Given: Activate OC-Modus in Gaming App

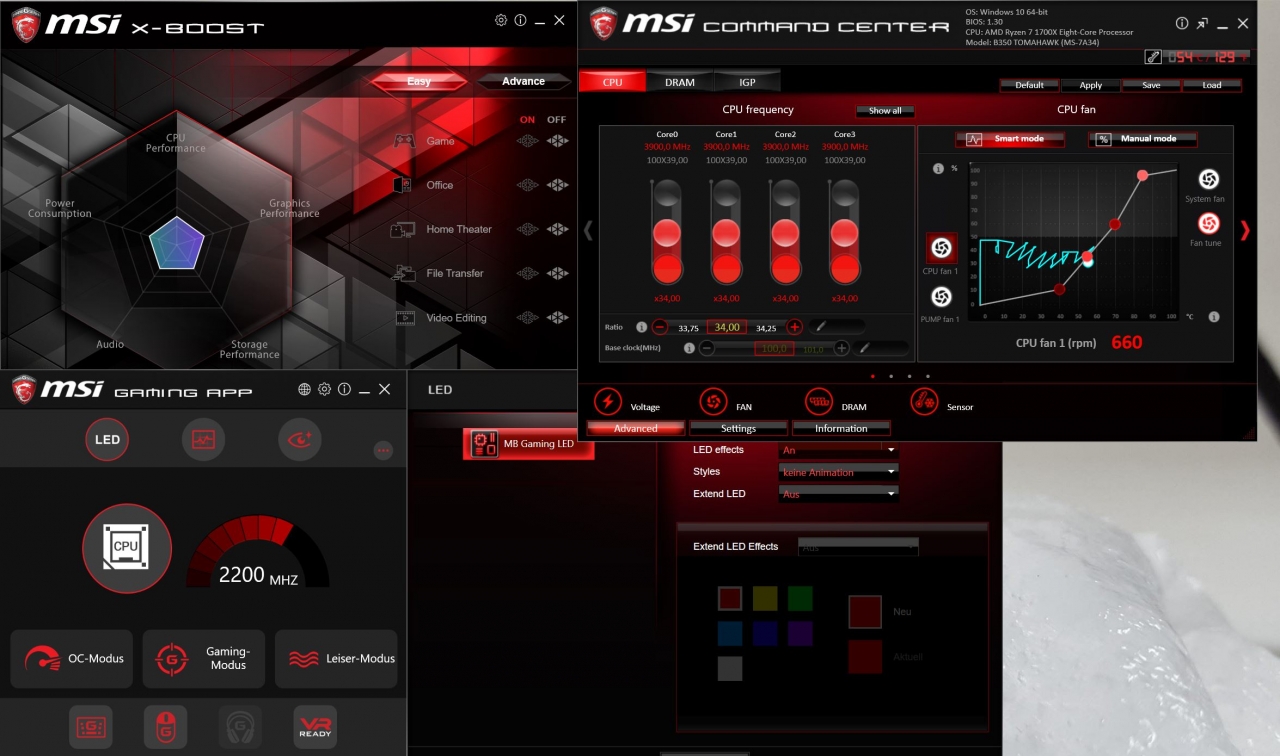Looking at the screenshot, I should [x=72, y=659].
